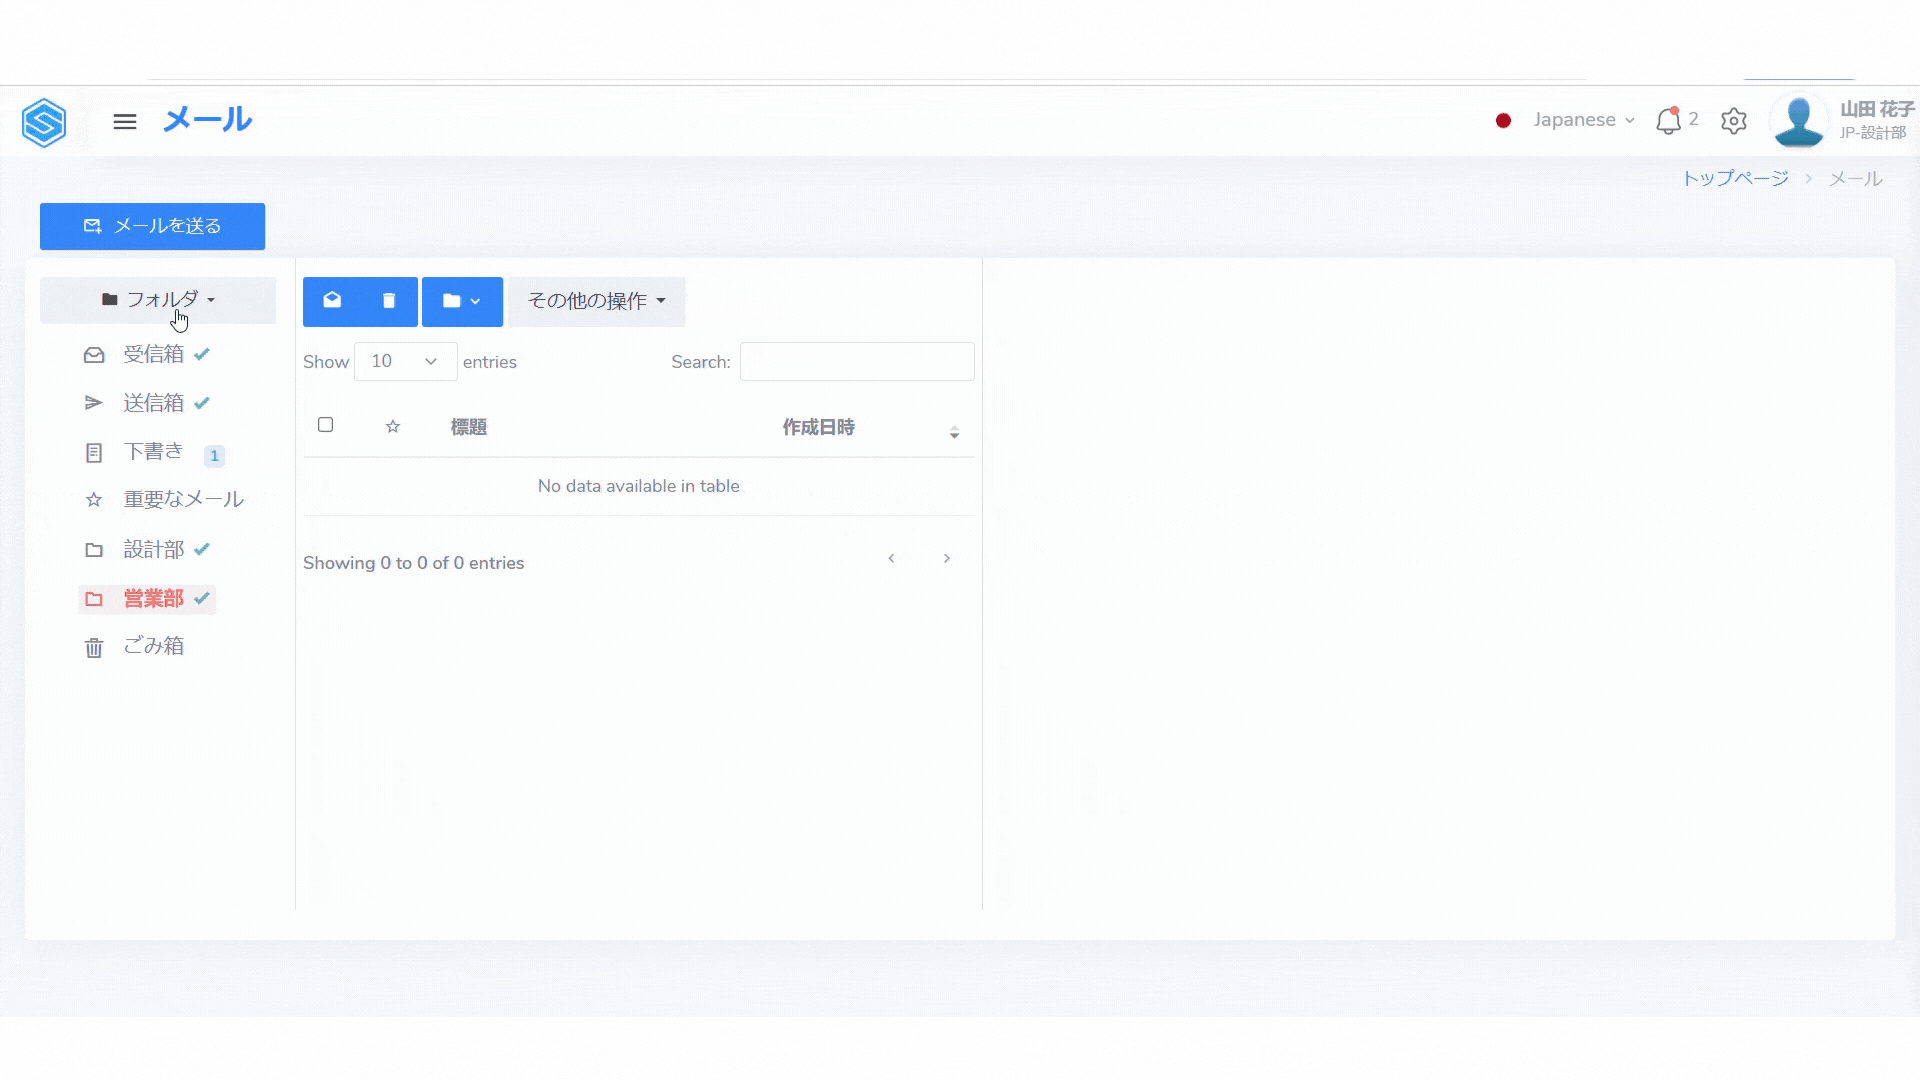Screen dimensions: 1920x1080
Task: Click the user avatar picture
Action: click(x=1798, y=121)
